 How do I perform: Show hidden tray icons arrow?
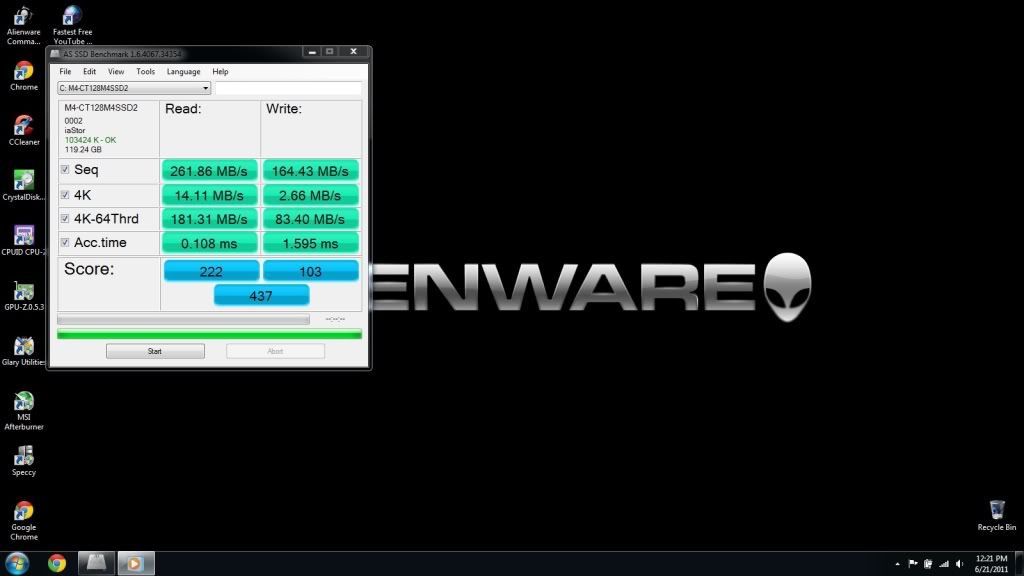(x=897, y=564)
